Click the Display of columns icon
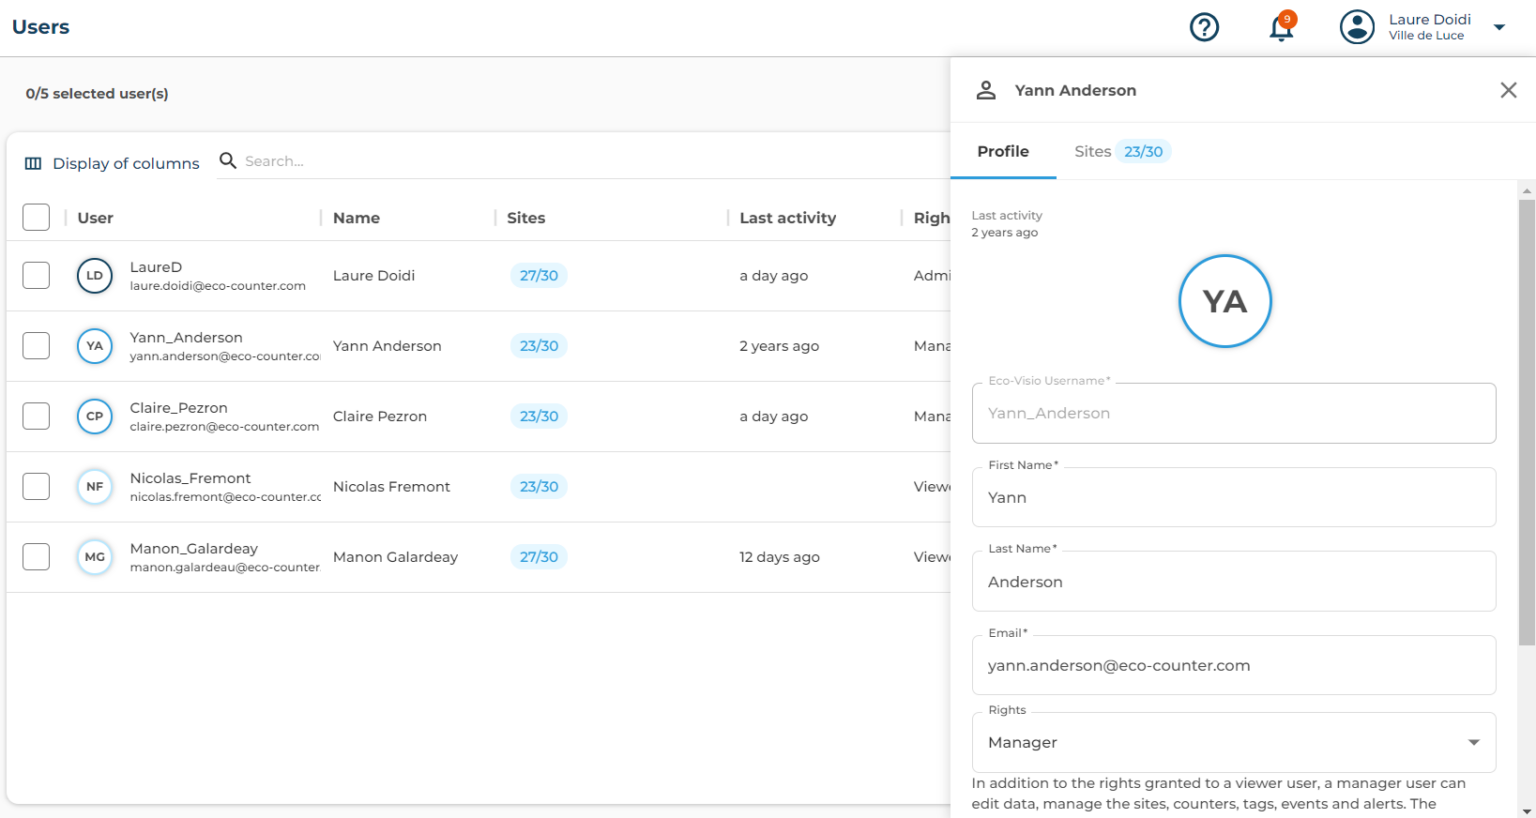The image size is (1536, 818). (35, 163)
